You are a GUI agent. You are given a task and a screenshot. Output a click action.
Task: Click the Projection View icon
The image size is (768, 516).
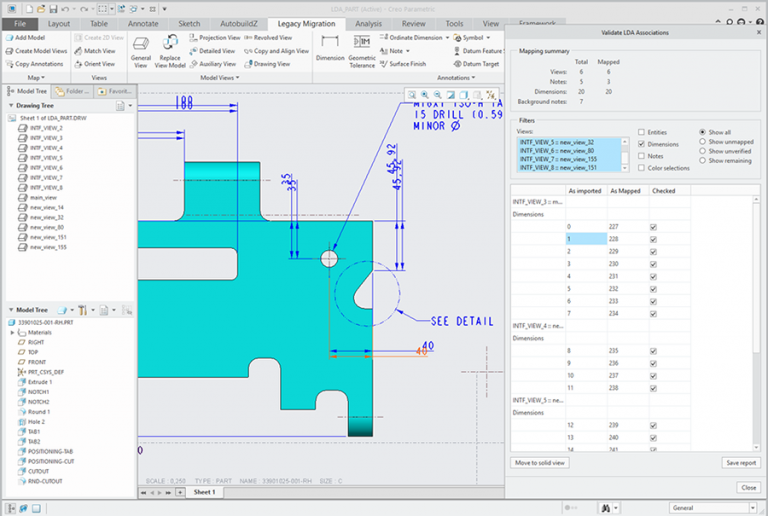pyautogui.click(x=193, y=38)
